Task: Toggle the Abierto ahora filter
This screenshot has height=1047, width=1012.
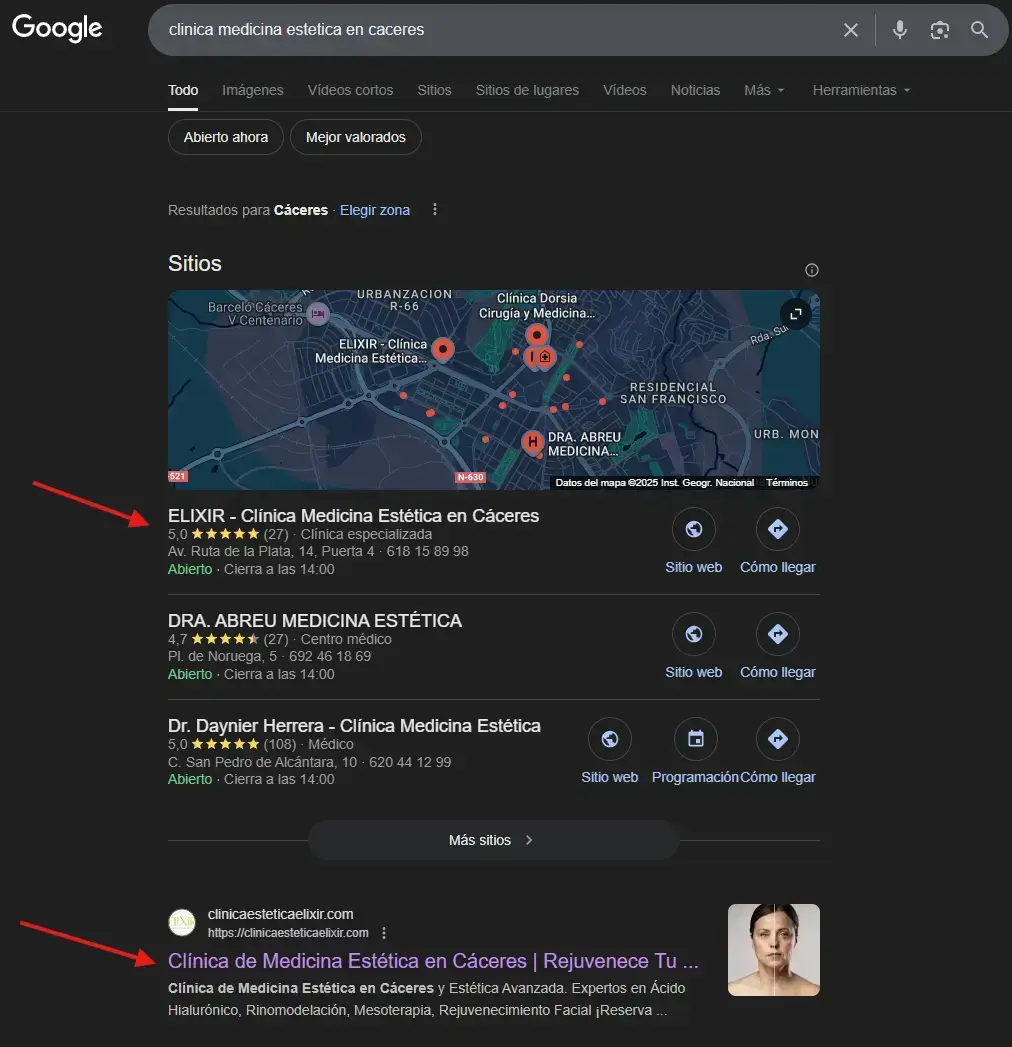Action: [x=226, y=137]
